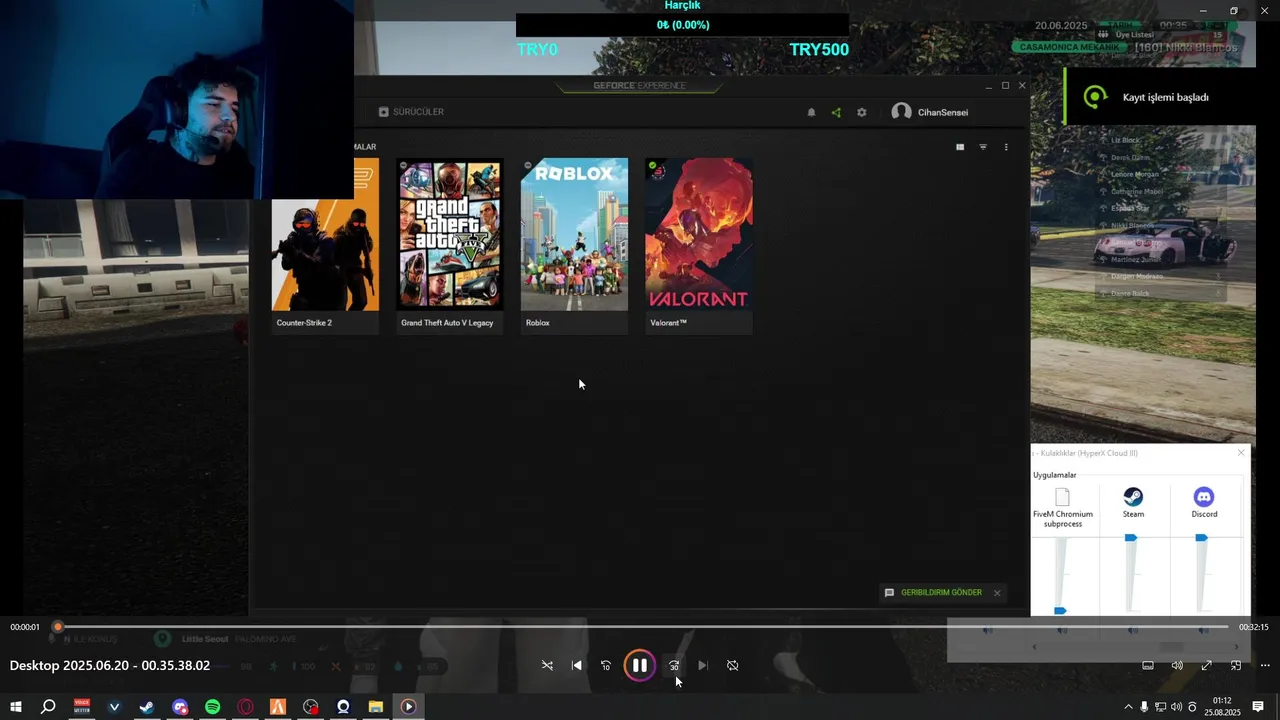Screen dimensions: 1280x720
Task: Open GeForce Experience notifications bell
Action: point(811,112)
